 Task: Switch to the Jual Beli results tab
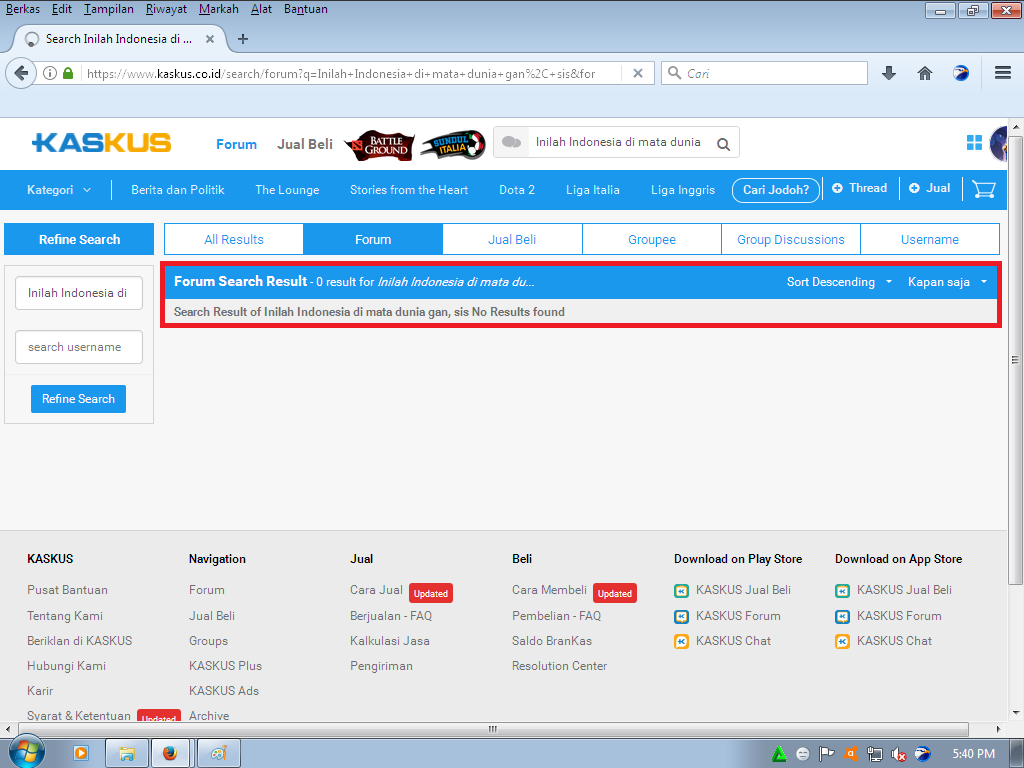click(x=512, y=240)
